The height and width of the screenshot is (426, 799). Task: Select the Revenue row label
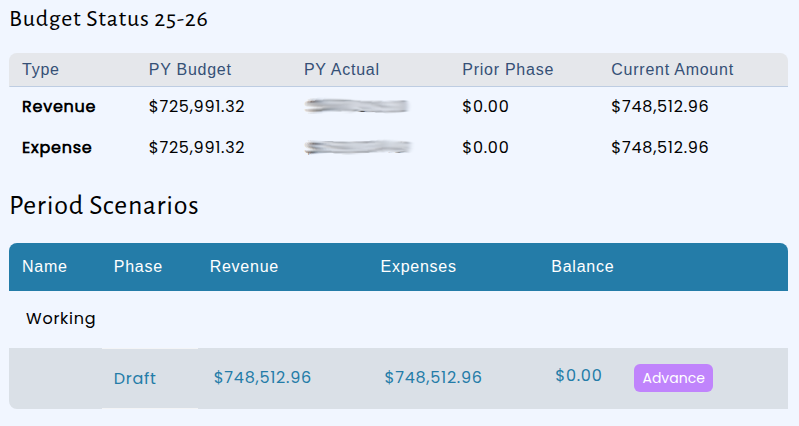59,106
